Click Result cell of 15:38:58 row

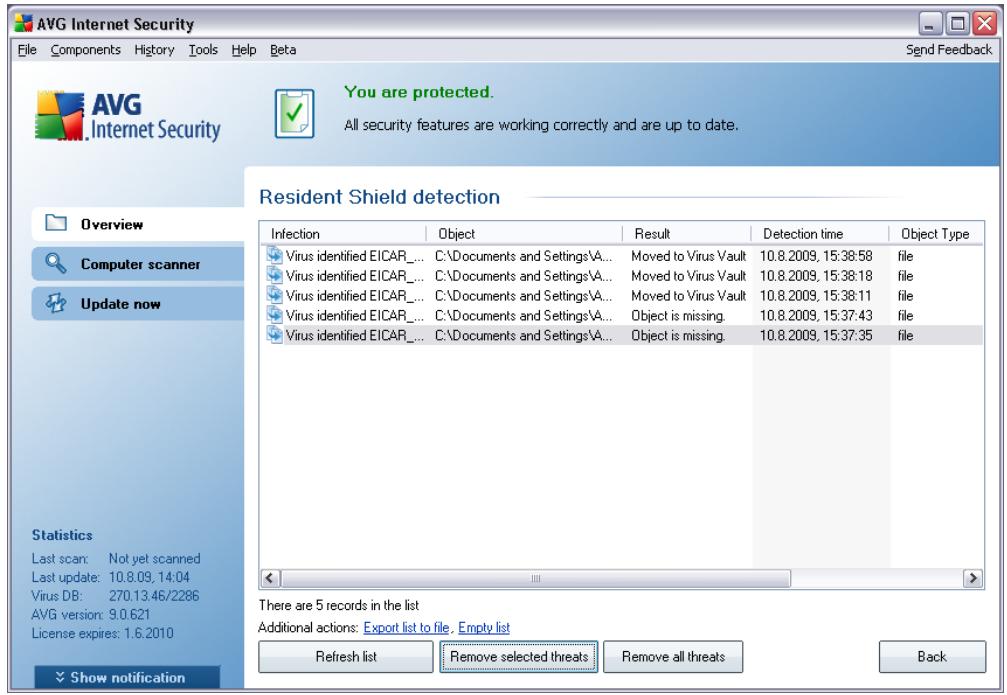tap(688, 256)
